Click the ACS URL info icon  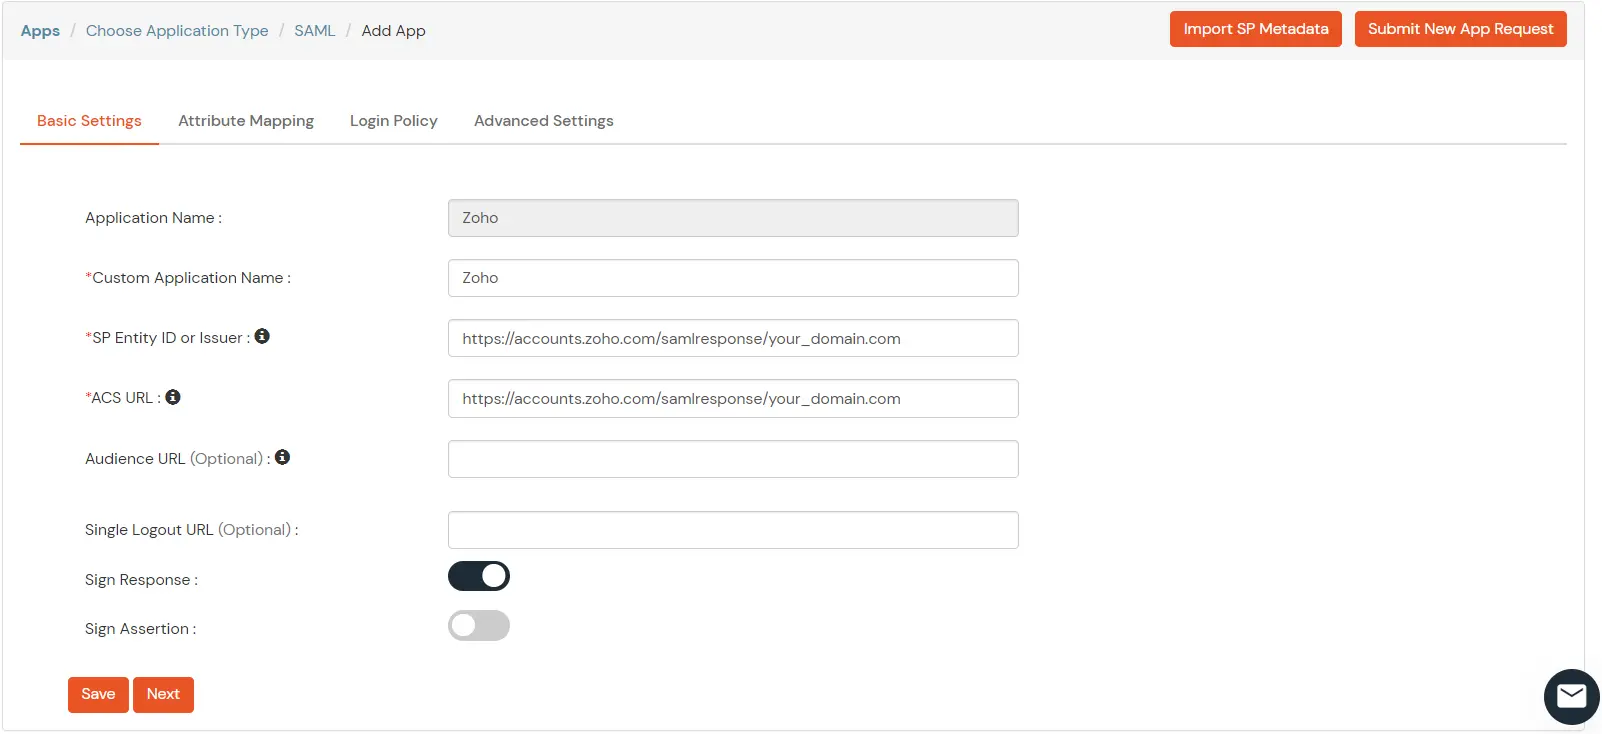coord(173,397)
